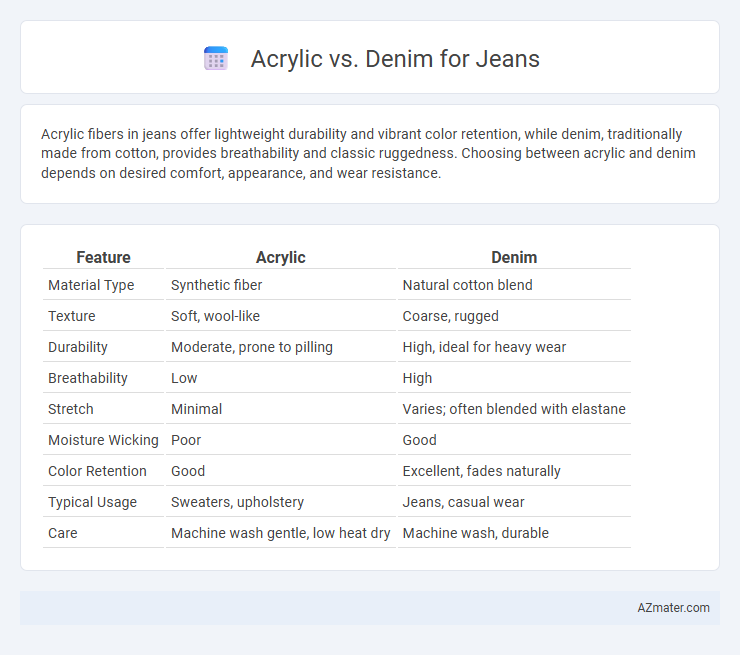Click the "Texture" row label
740x655 pixels.
72,316
